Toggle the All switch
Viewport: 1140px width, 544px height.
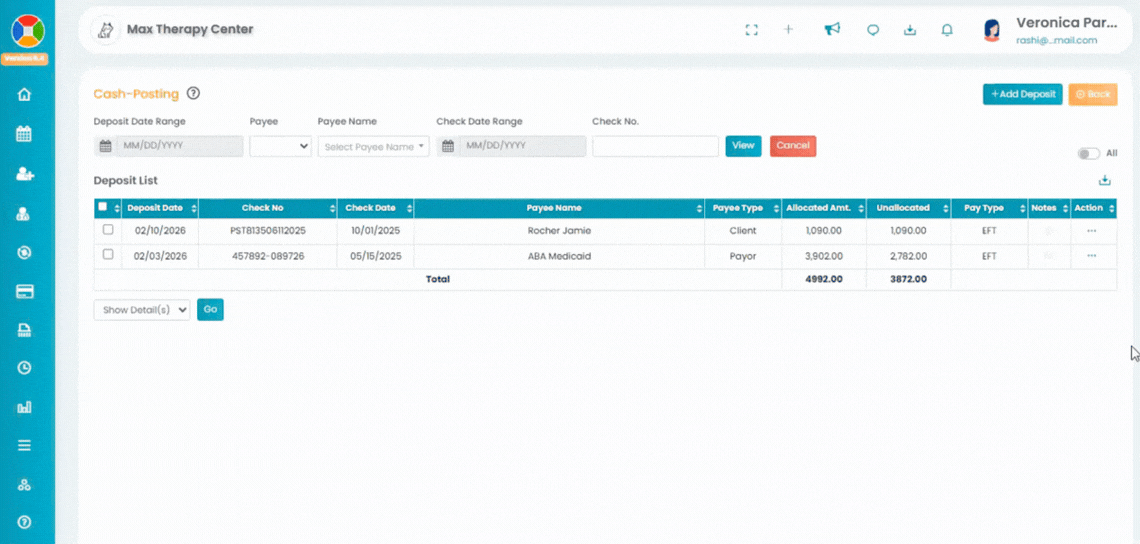[x=1088, y=153]
